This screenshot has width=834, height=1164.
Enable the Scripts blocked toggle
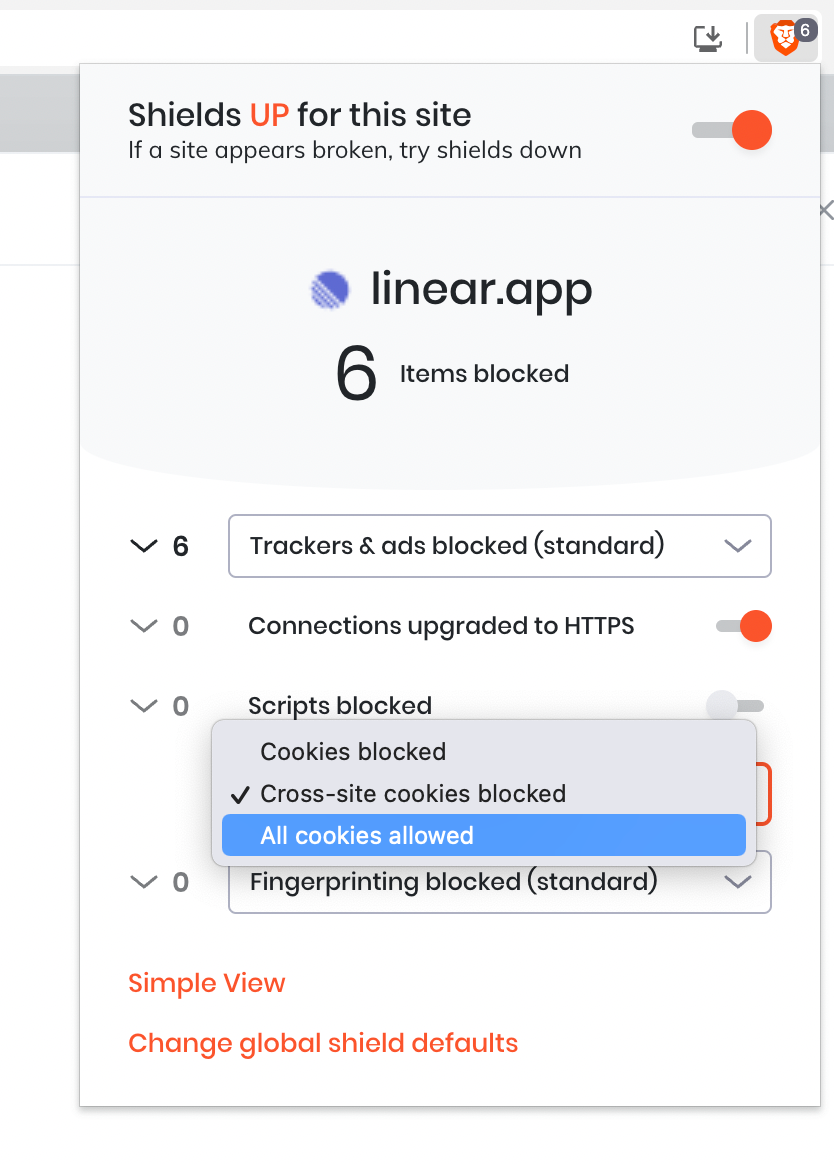coord(735,705)
